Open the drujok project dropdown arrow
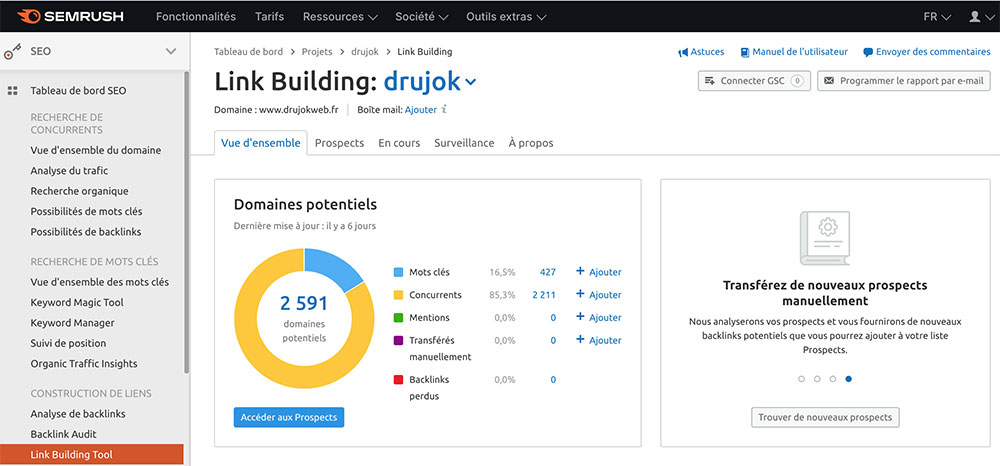1000x466 pixels. tap(471, 82)
